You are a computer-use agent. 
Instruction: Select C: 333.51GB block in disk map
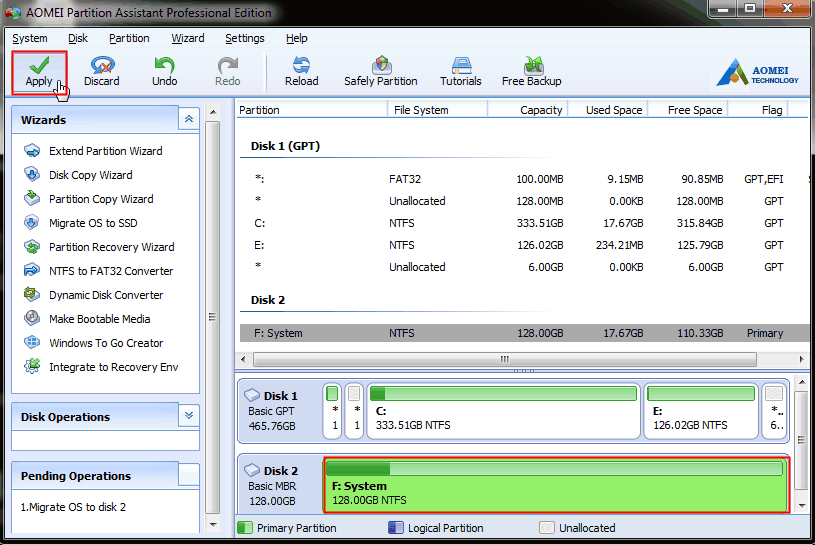[x=504, y=411]
